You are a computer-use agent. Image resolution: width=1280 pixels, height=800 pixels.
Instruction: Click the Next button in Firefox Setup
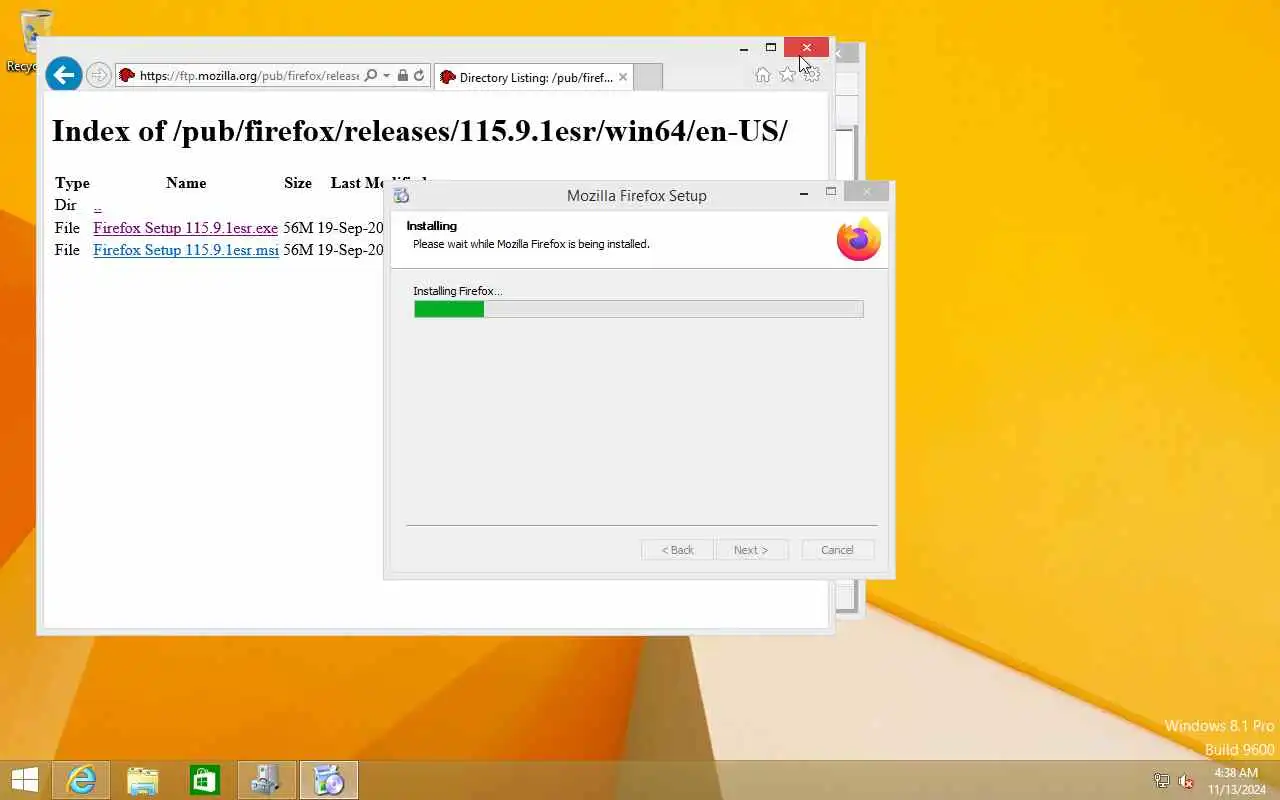tap(751, 550)
